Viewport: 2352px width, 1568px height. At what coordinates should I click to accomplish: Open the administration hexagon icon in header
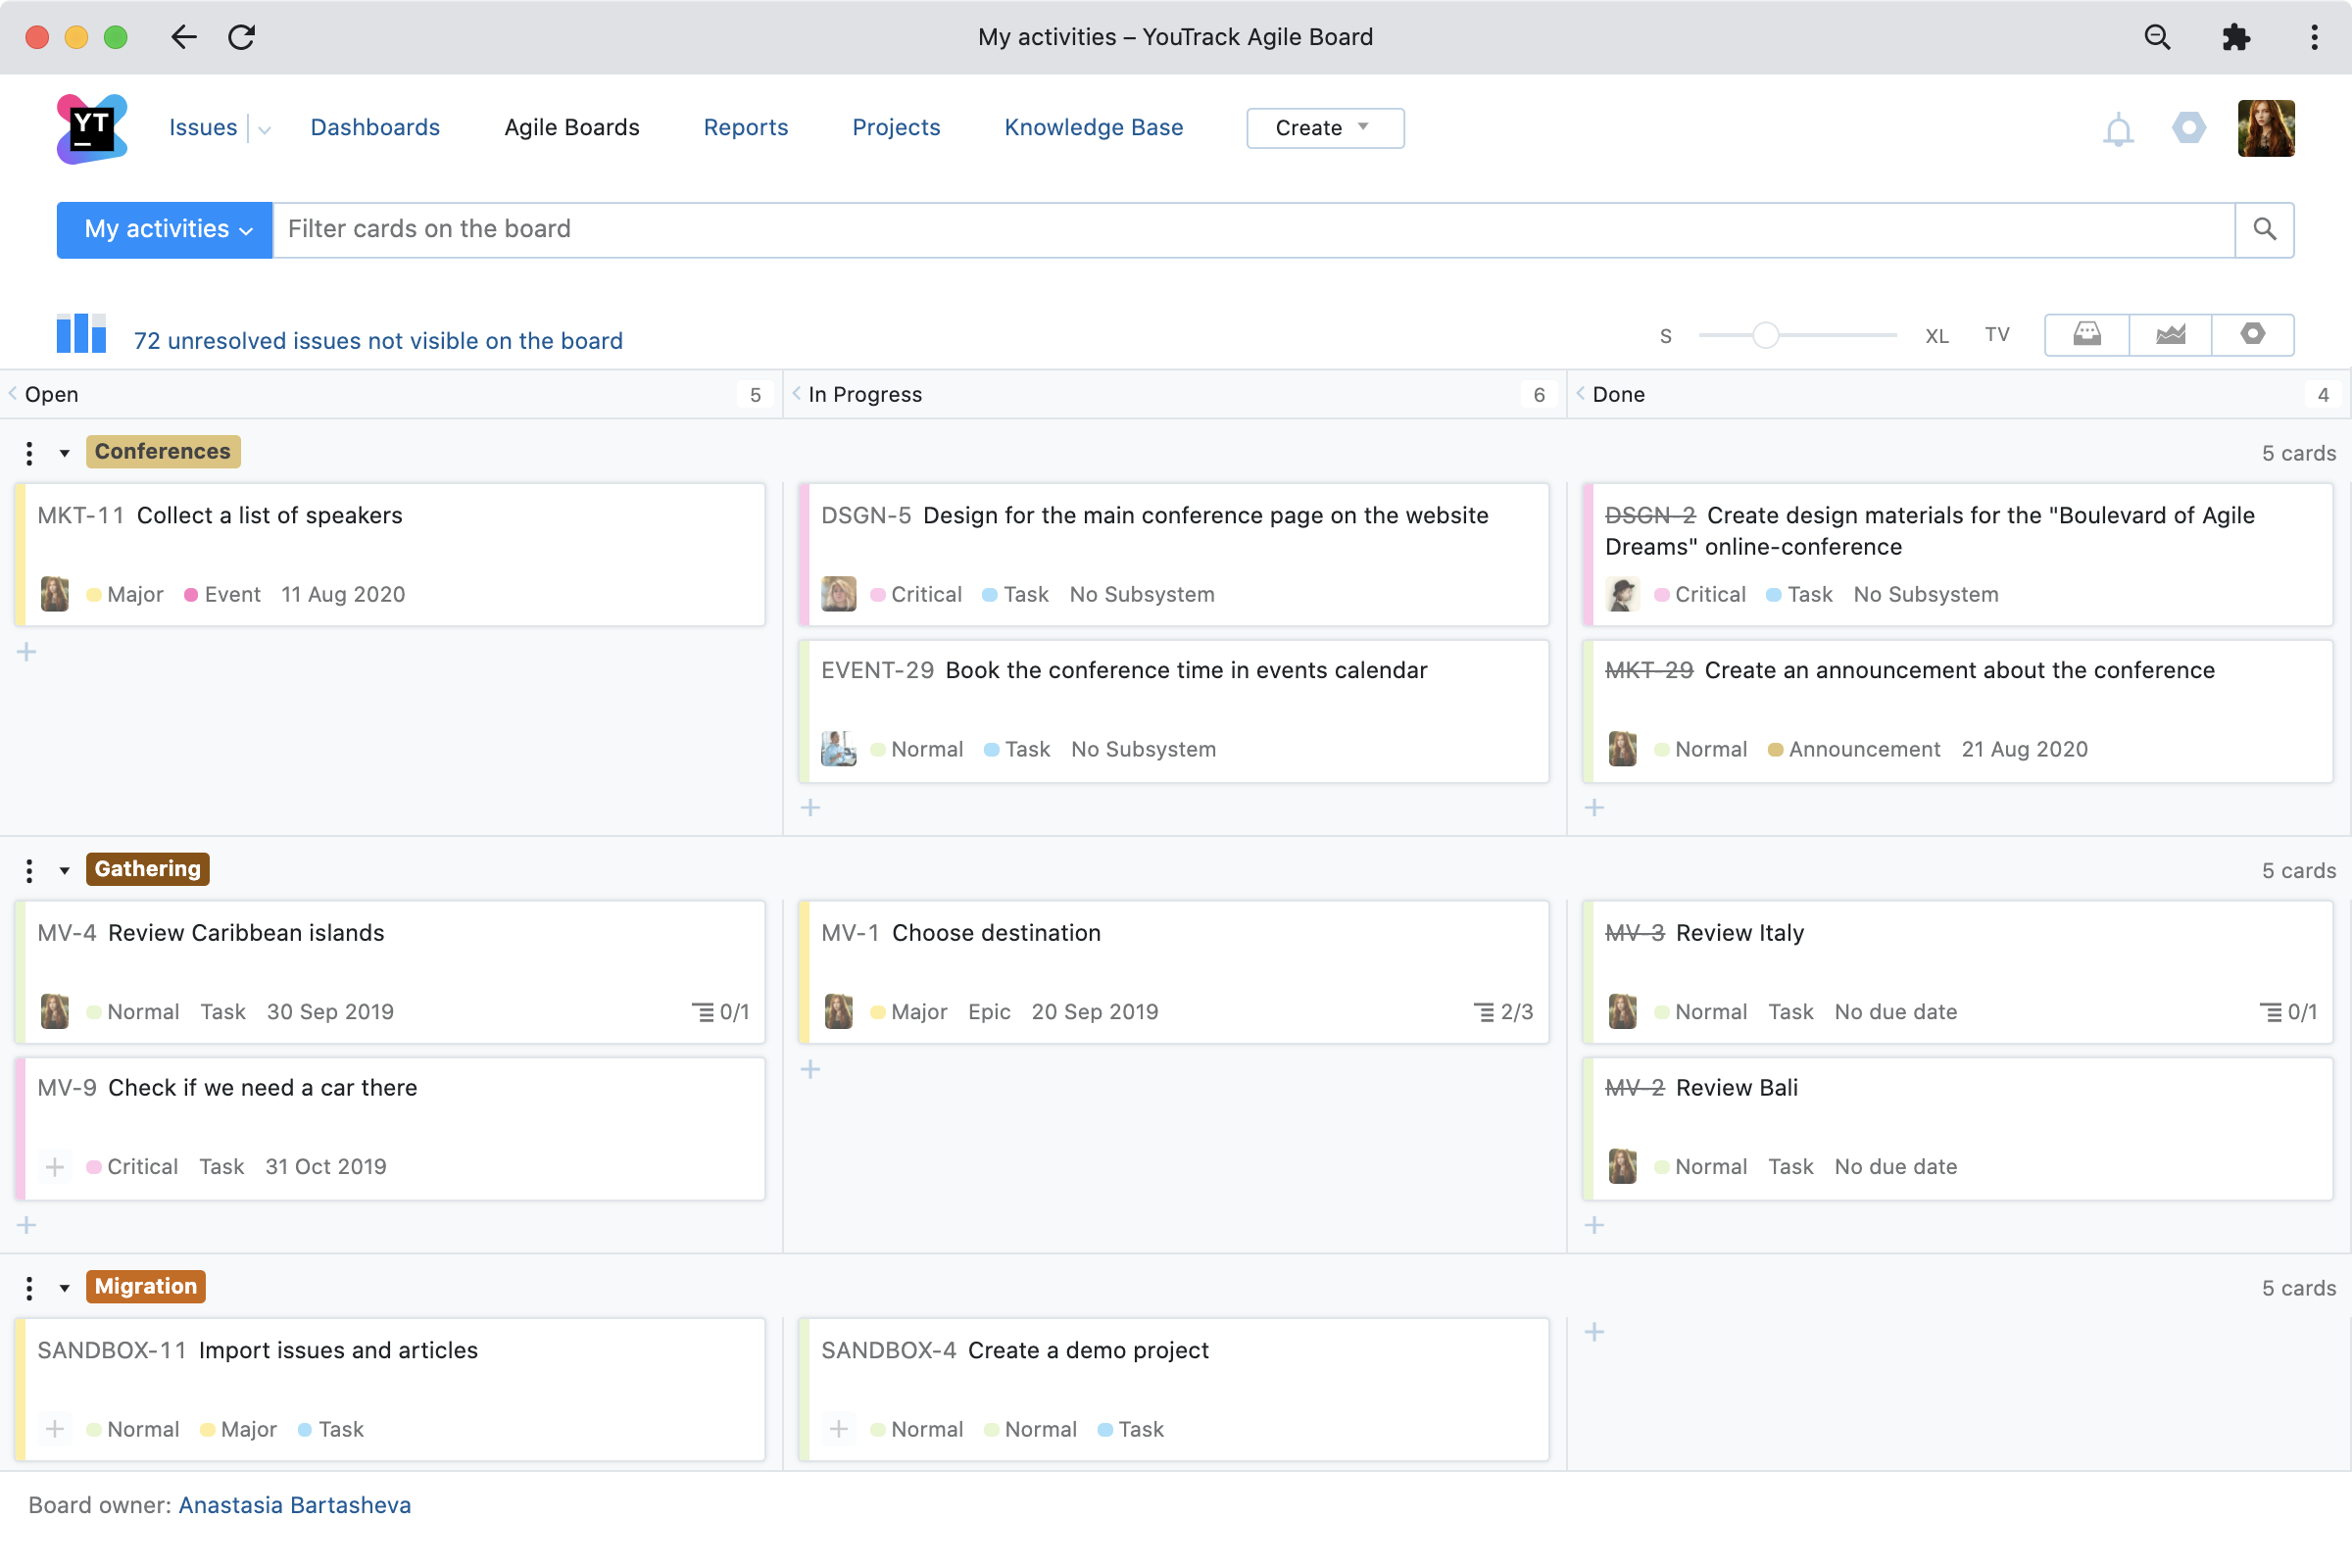coord(2188,128)
